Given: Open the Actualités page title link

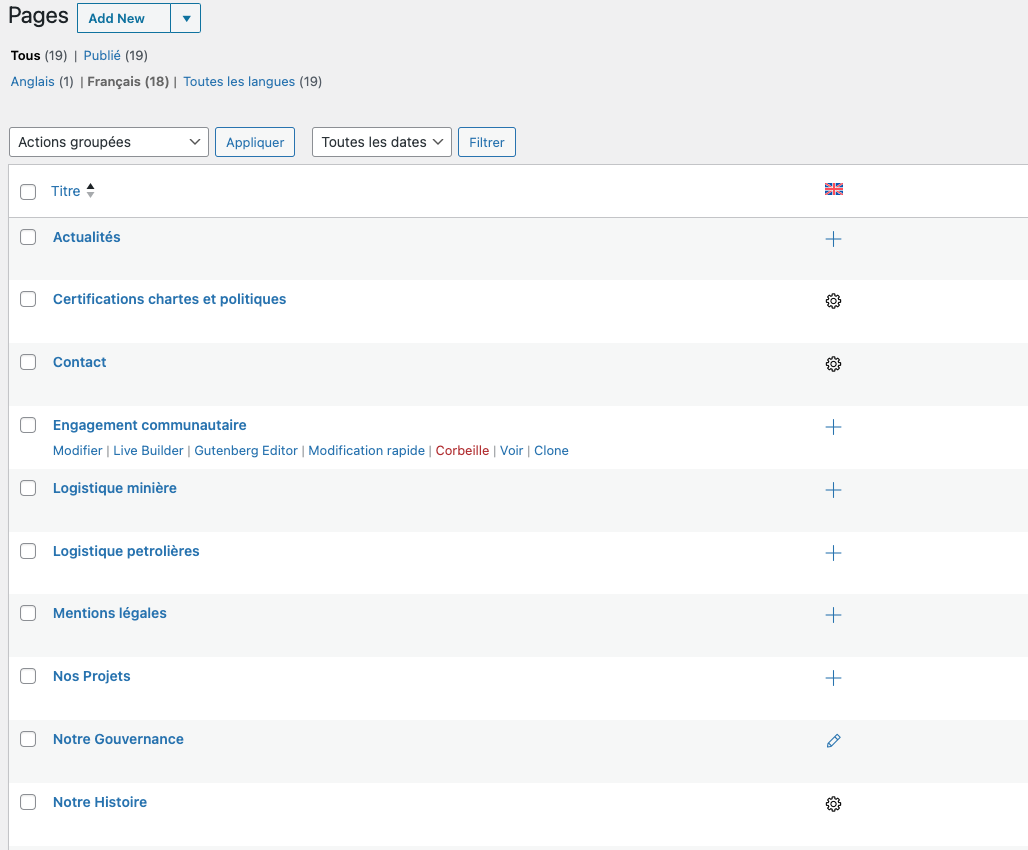Looking at the screenshot, I should click(x=87, y=237).
